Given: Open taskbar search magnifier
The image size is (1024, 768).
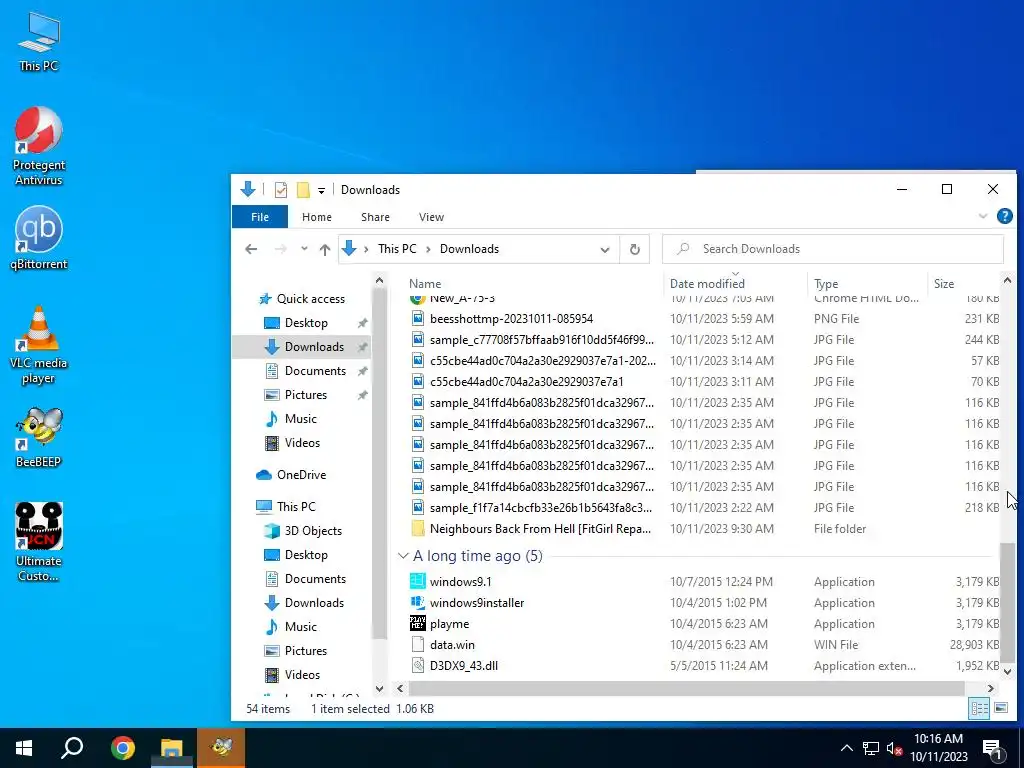Looking at the screenshot, I should [72, 748].
